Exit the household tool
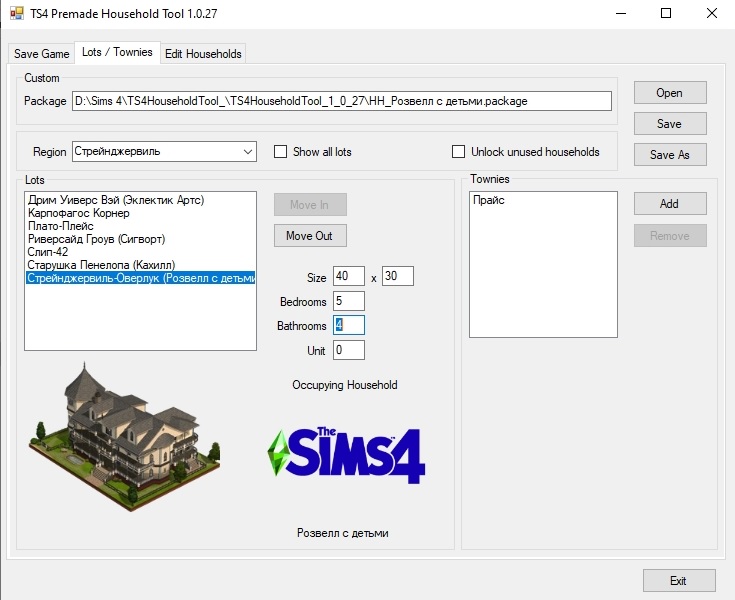 [678, 581]
